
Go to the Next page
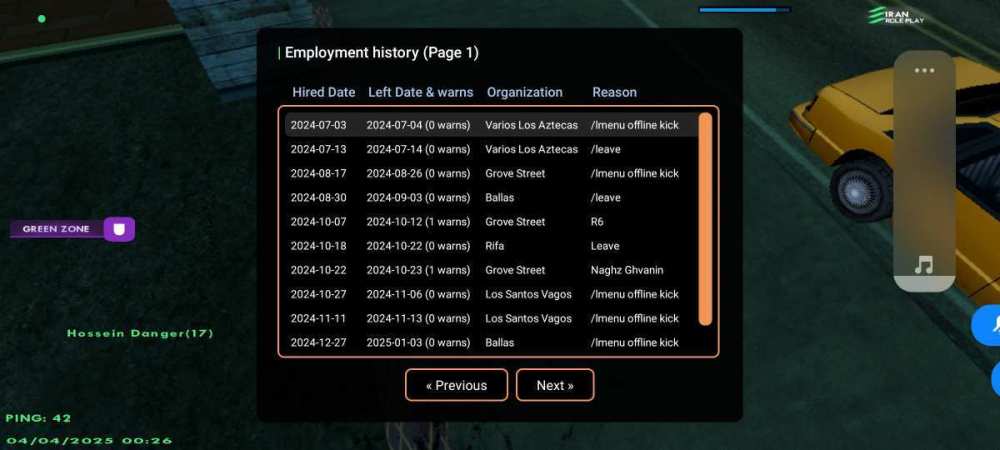pyautogui.click(x=555, y=385)
